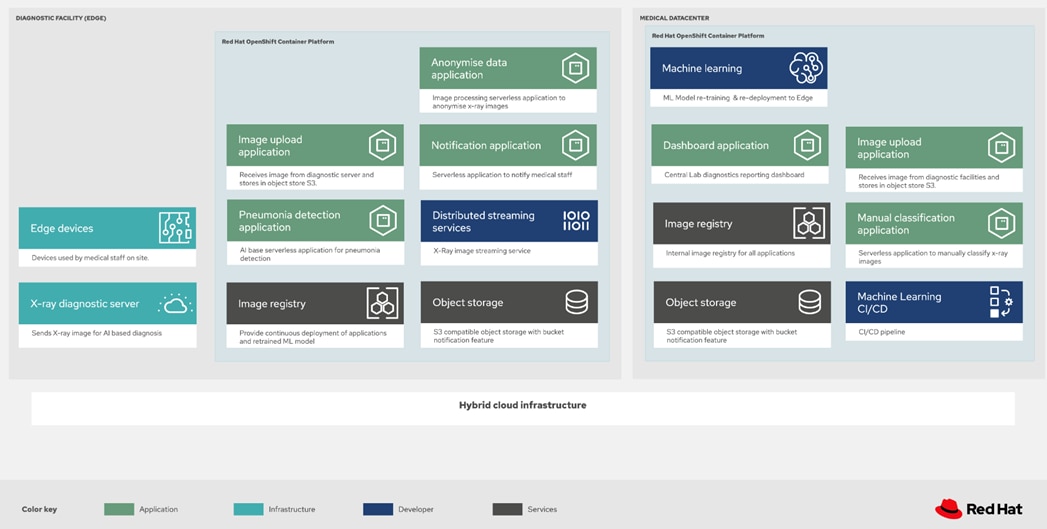Viewport: 1047px width, 529px height.
Task: Click the Manual classification application hexagon icon
Action: (1002, 223)
